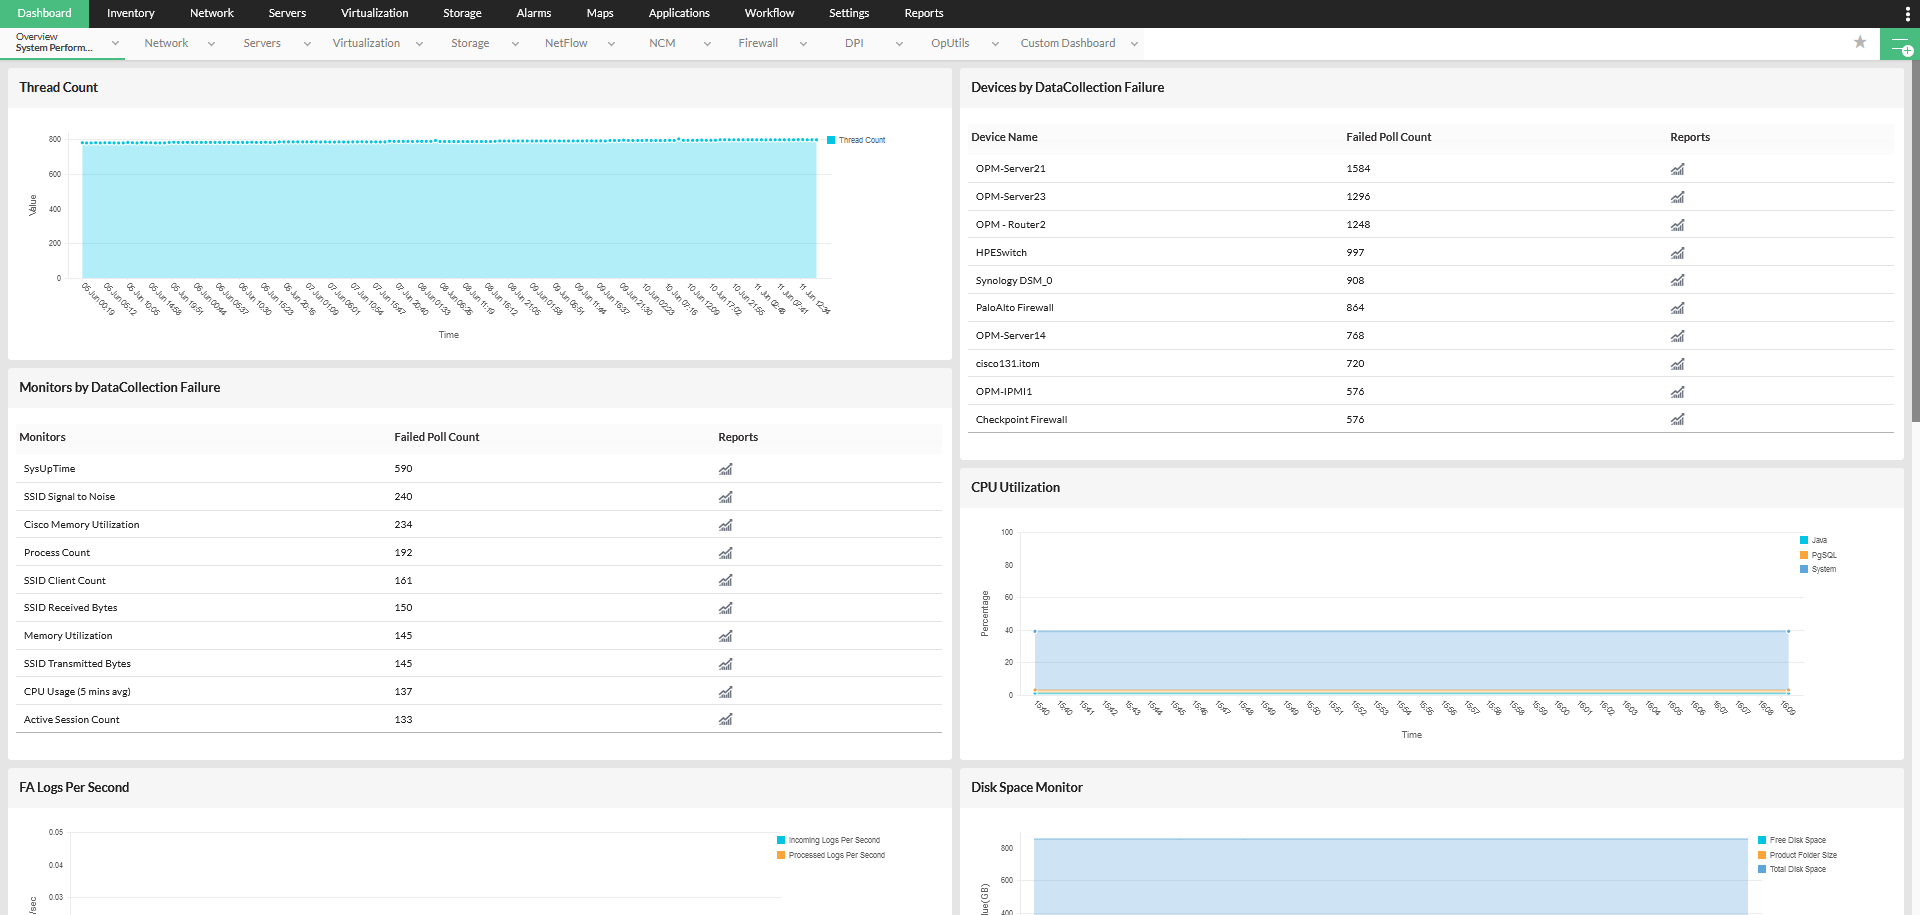Open the vertical dots options menu top right

tap(1908, 13)
